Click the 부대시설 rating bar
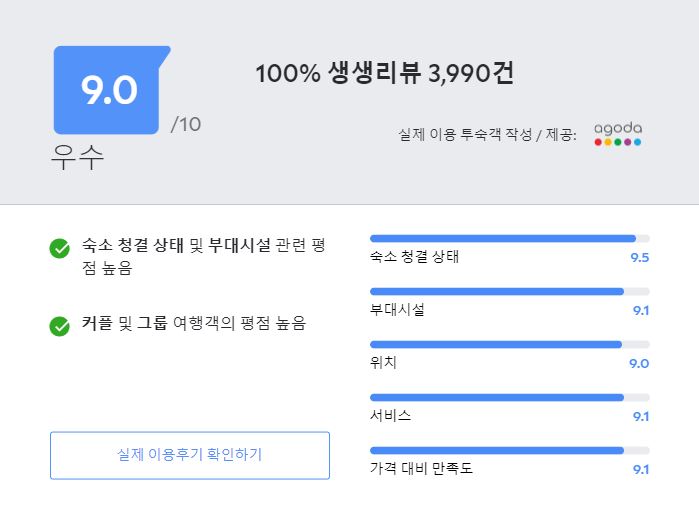699x529 pixels. tap(510, 291)
